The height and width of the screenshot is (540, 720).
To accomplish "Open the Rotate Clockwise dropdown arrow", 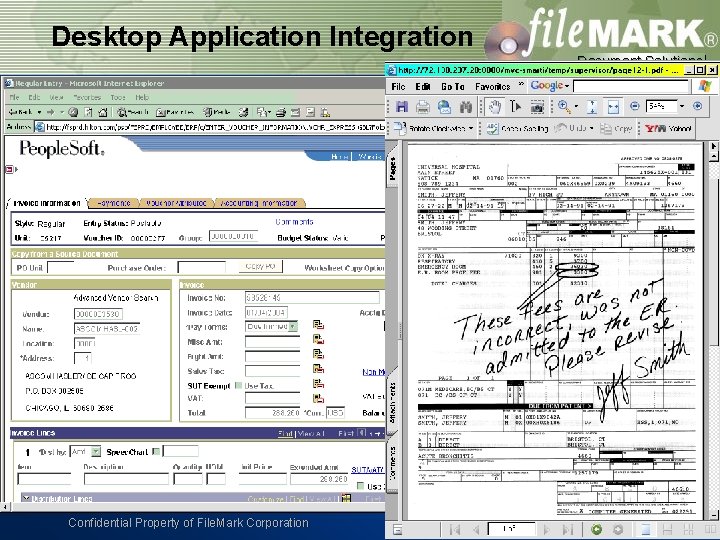I will coord(471,129).
